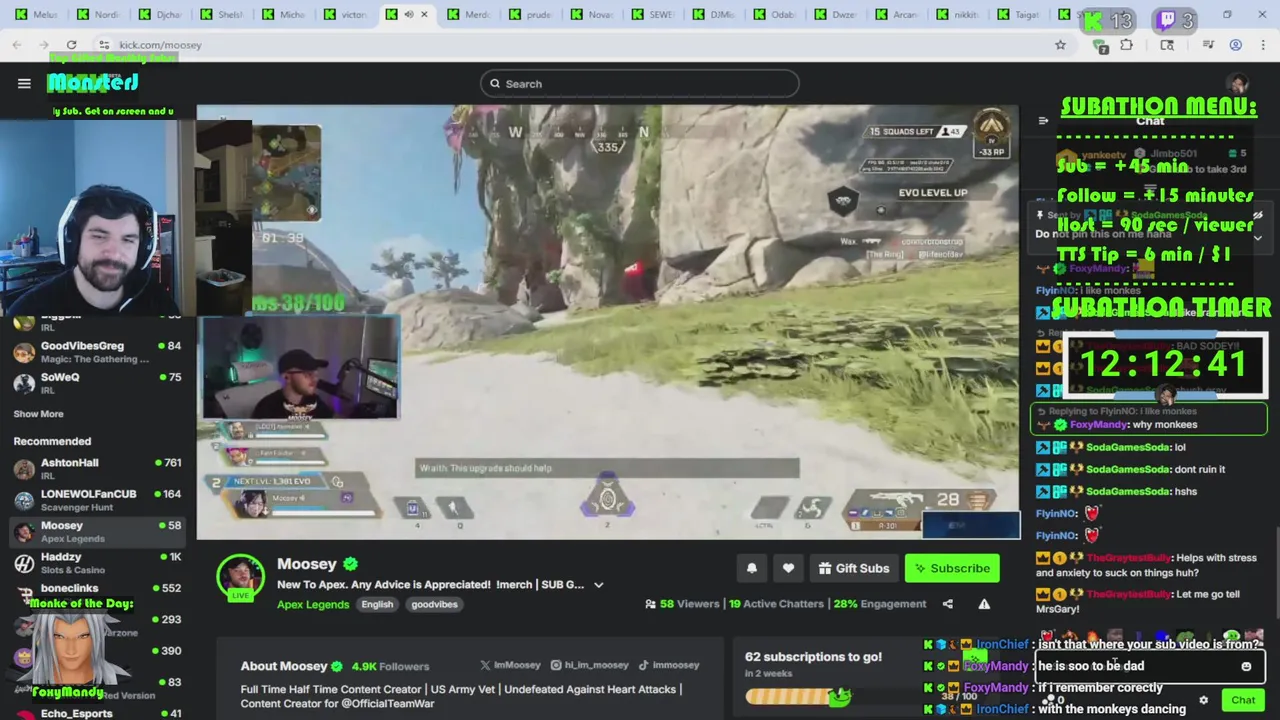Open site information next to the URL

click(104, 45)
